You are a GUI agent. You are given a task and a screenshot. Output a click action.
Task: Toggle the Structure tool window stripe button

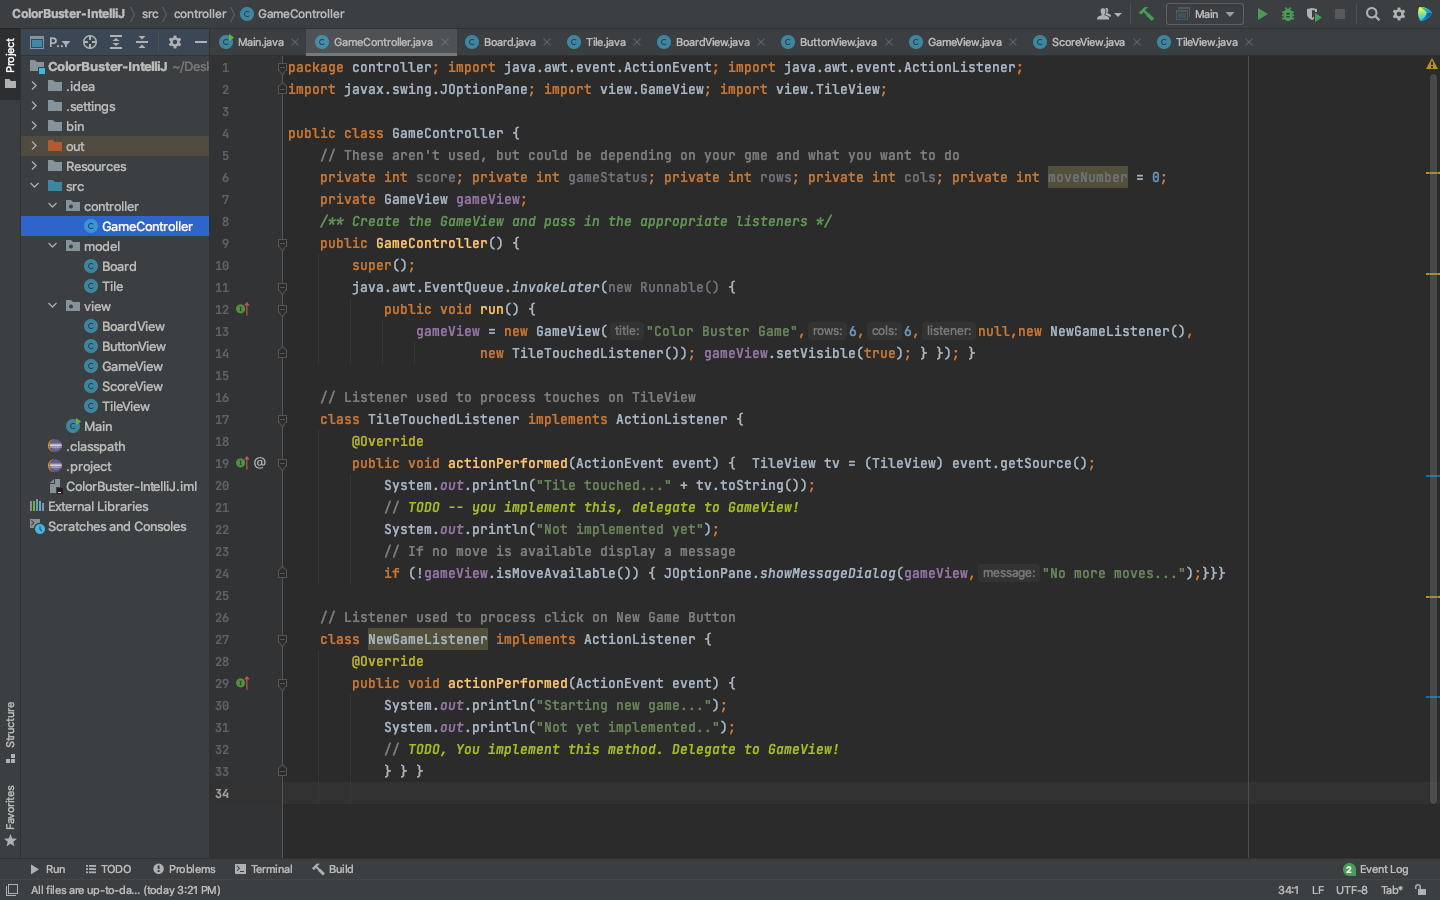click(10, 731)
